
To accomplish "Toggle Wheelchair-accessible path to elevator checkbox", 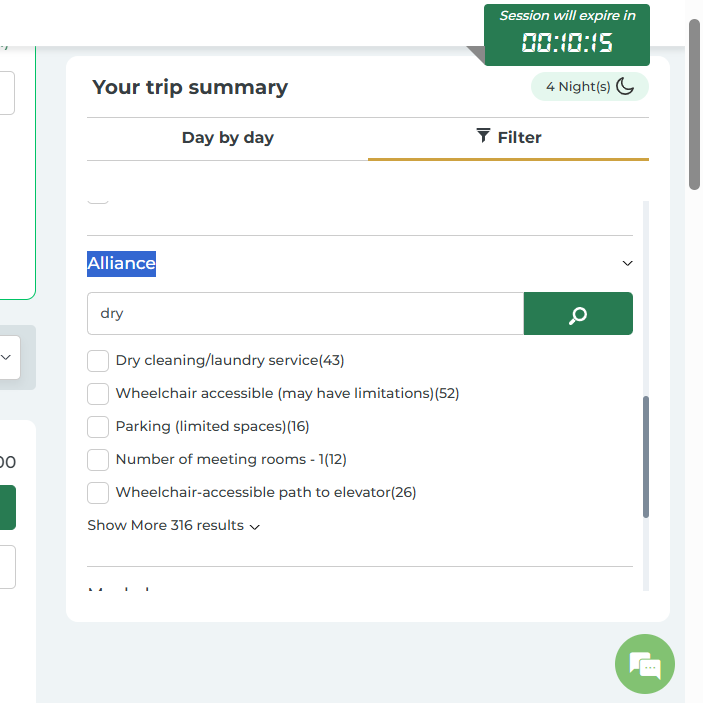I will pos(98,493).
